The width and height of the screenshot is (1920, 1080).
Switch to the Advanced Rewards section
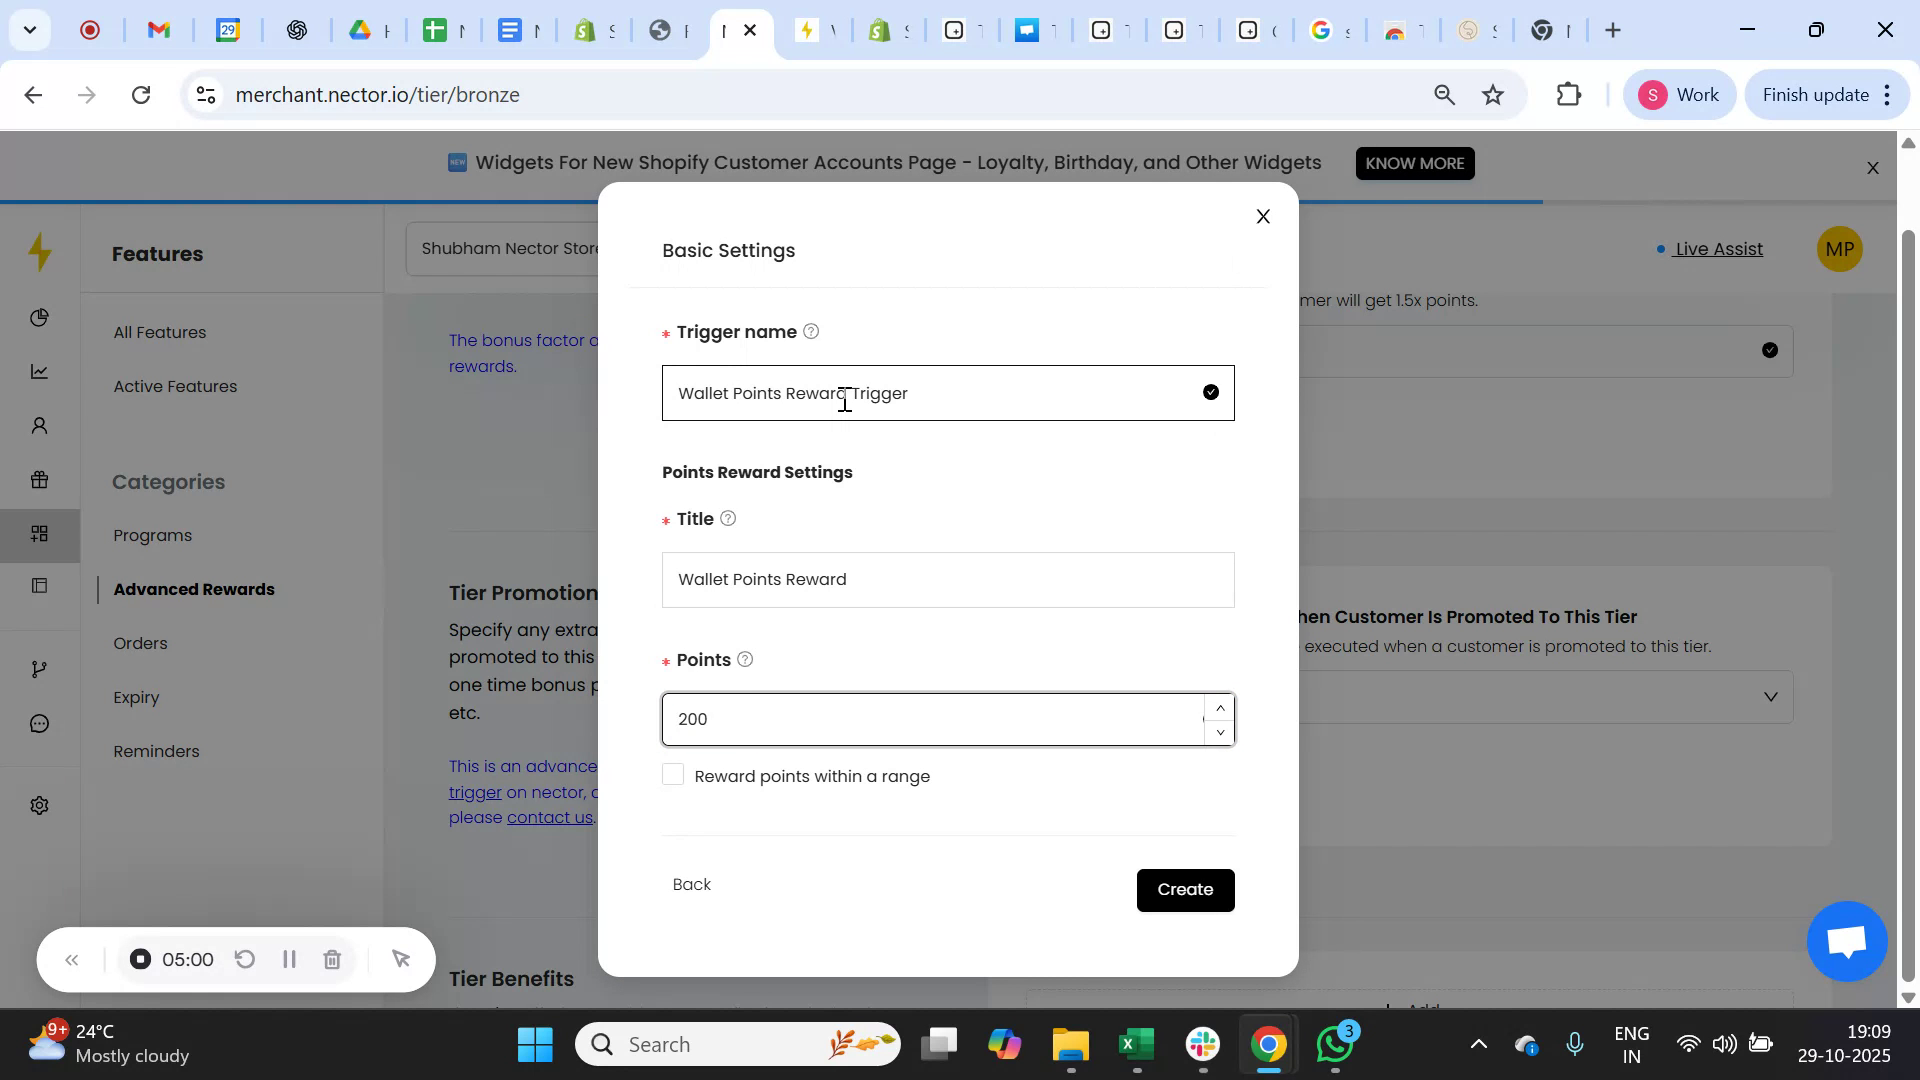click(195, 589)
